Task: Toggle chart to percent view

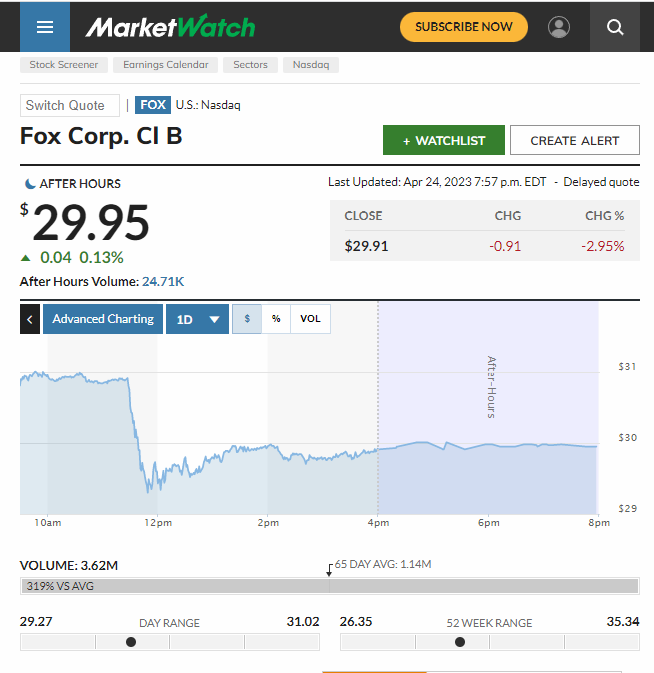Action: (x=276, y=319)
